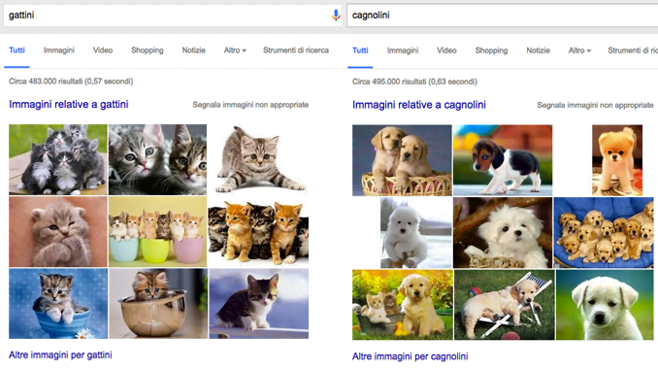The image size is (658, 368).
Task: Open Immagini tab in gattini search
Action: pyautogui.click(x=59, y=50)
